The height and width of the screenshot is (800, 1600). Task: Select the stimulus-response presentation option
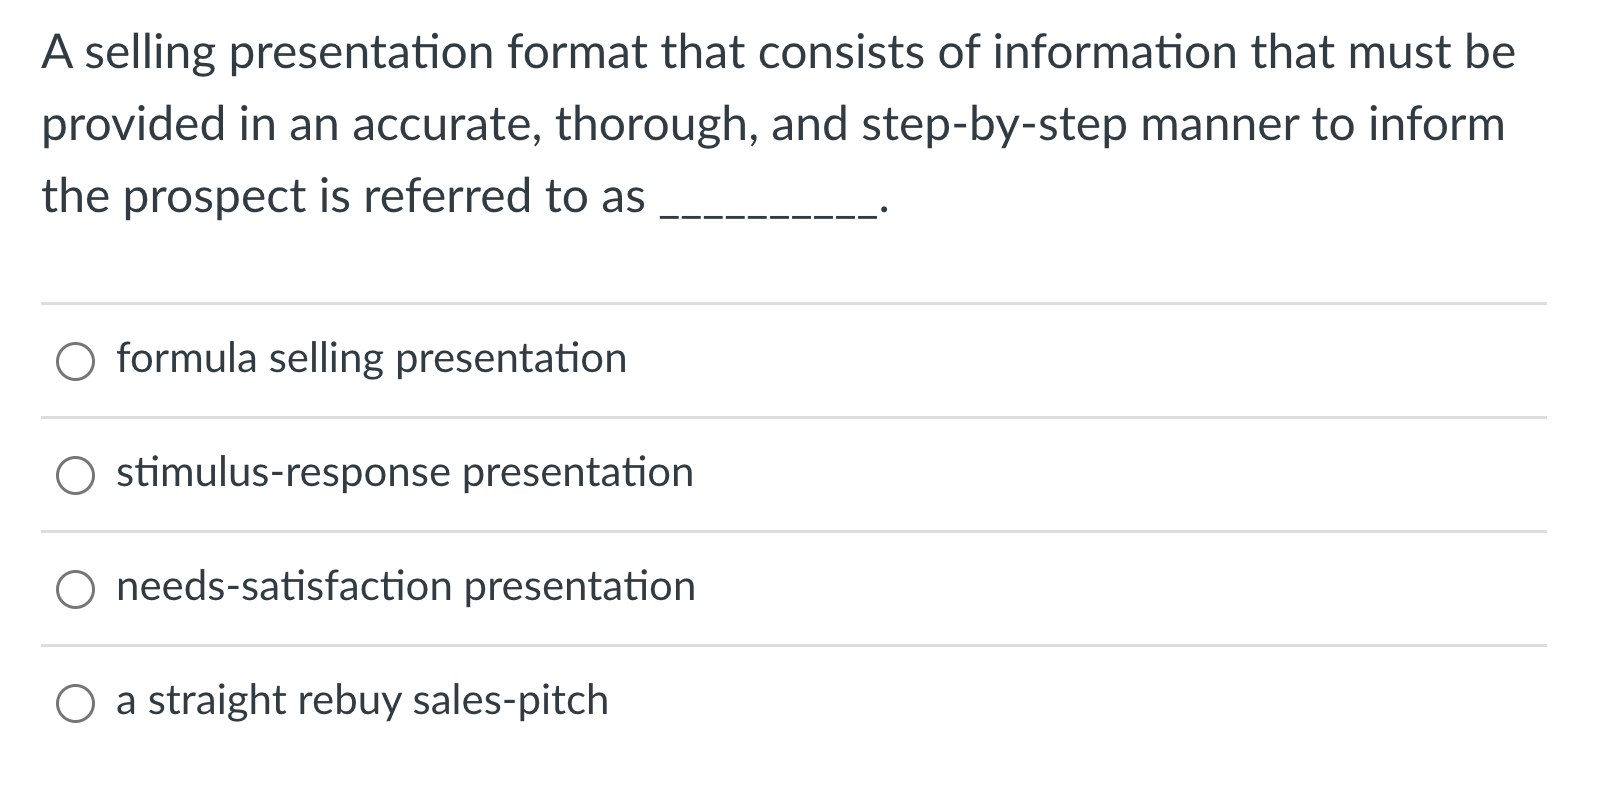pyautogui.click(x=75, y=476)
